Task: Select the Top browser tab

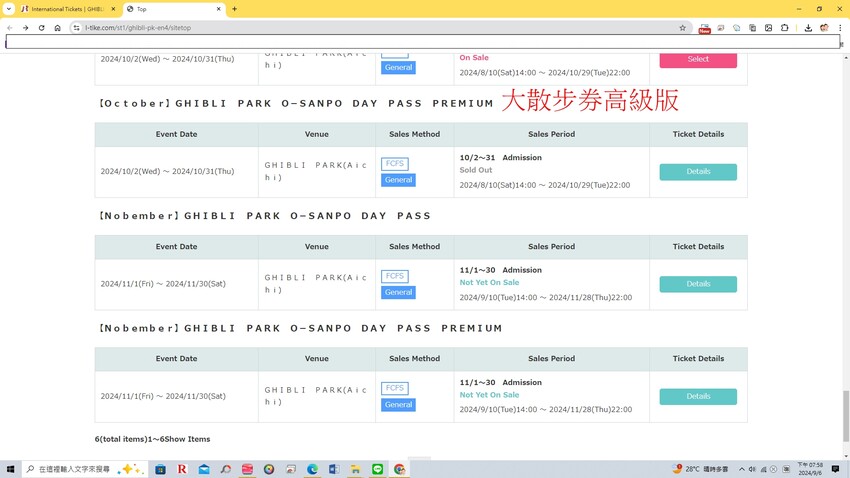Action: coord(173,9)
